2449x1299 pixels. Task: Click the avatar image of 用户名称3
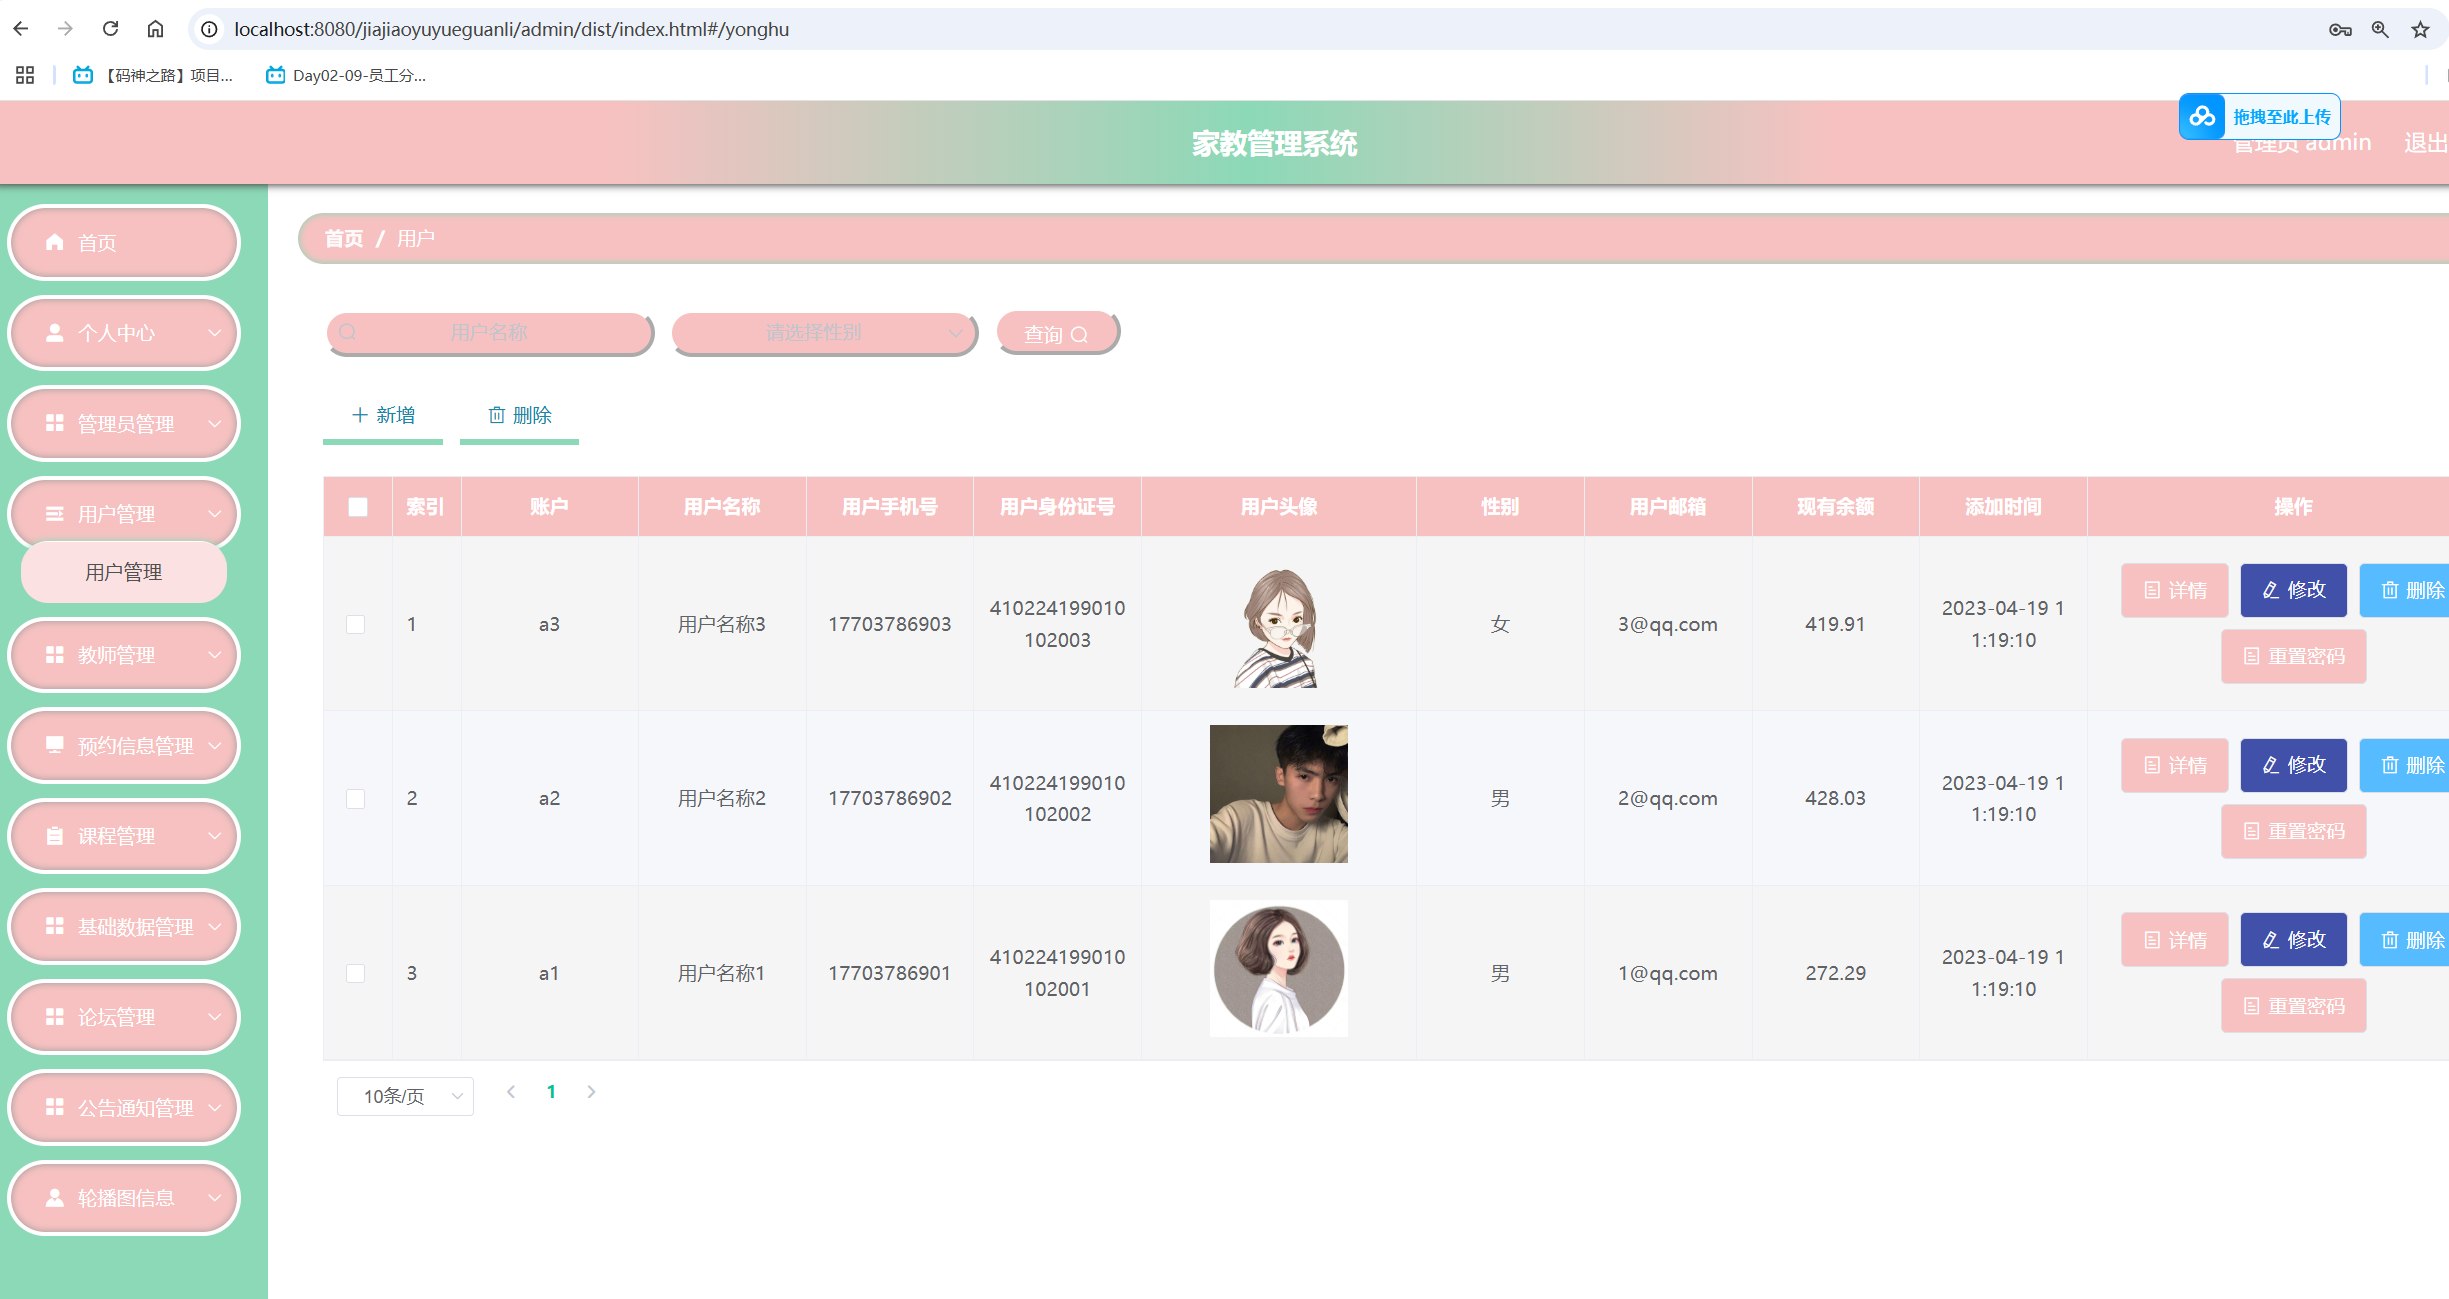[1278, 625]
